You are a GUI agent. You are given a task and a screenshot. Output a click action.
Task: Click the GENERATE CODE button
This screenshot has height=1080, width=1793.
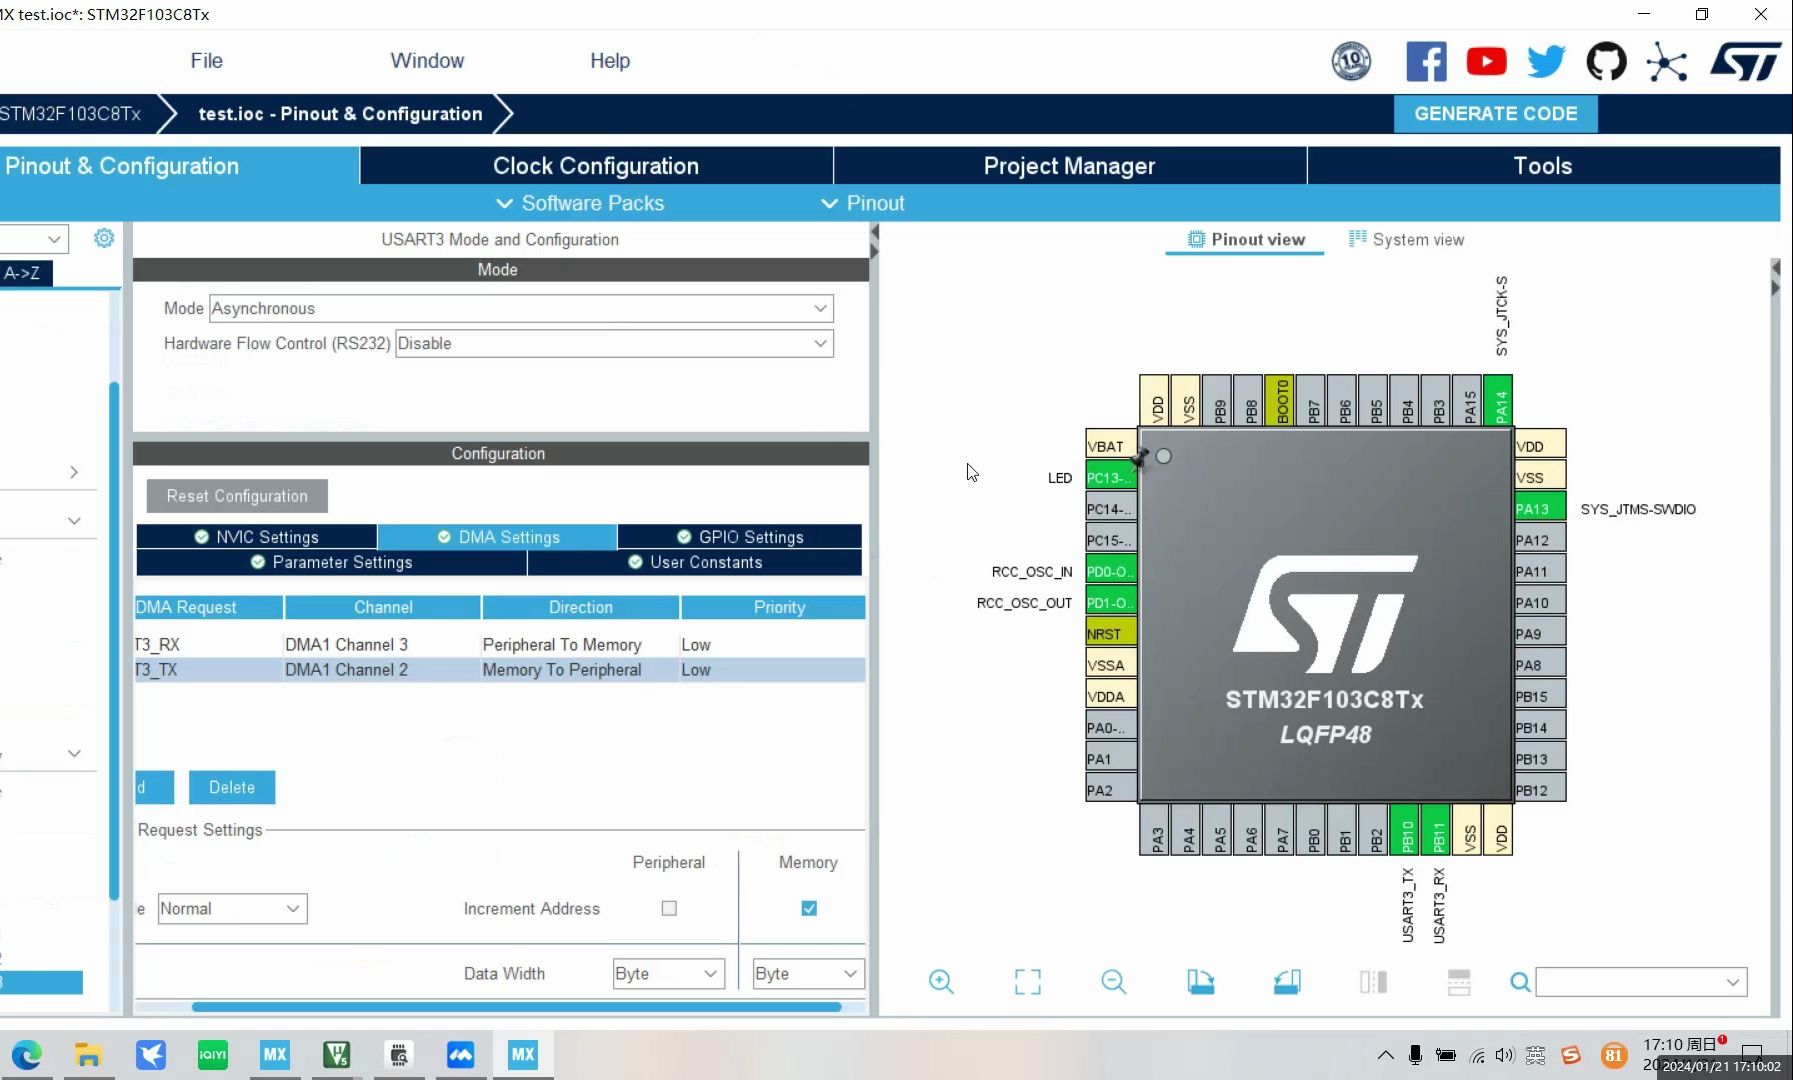pyautogui.click(x=1494, y=113)
